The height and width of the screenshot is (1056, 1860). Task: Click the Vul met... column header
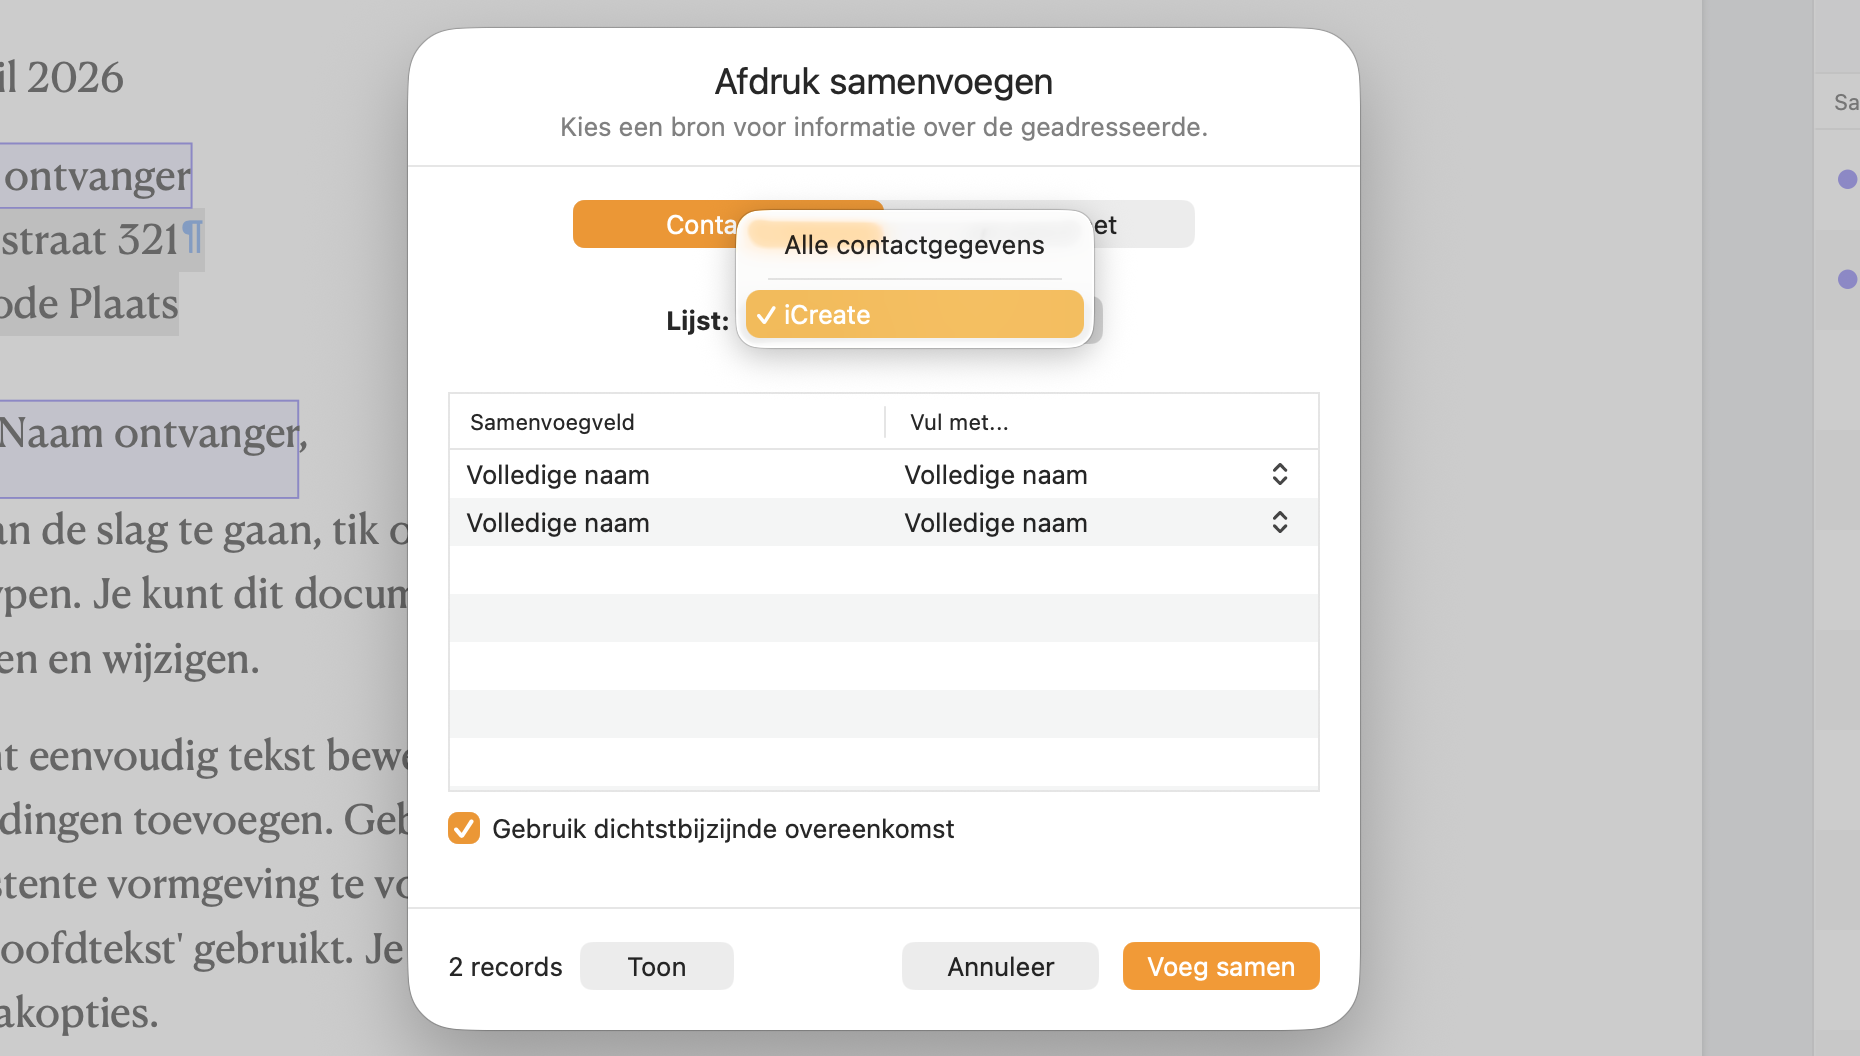959,422
